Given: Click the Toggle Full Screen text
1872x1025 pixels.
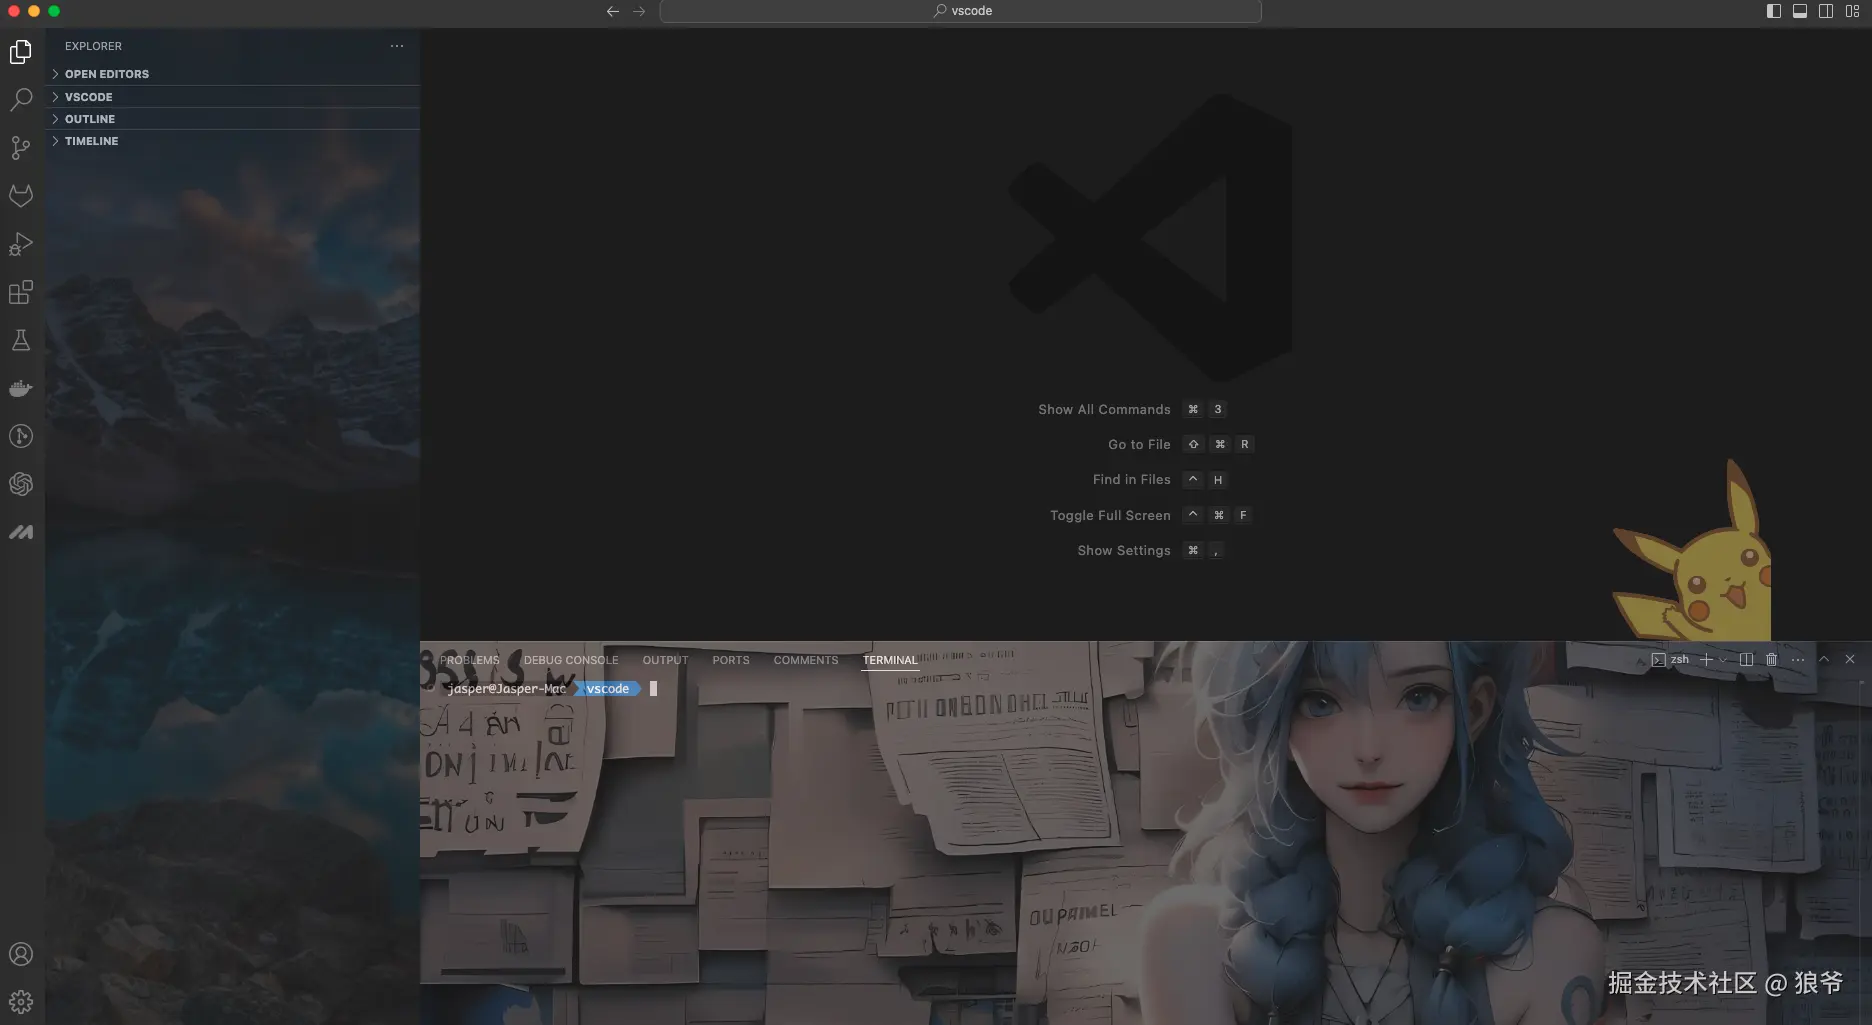Looking at the screenshot, I should coord(1110,515).
